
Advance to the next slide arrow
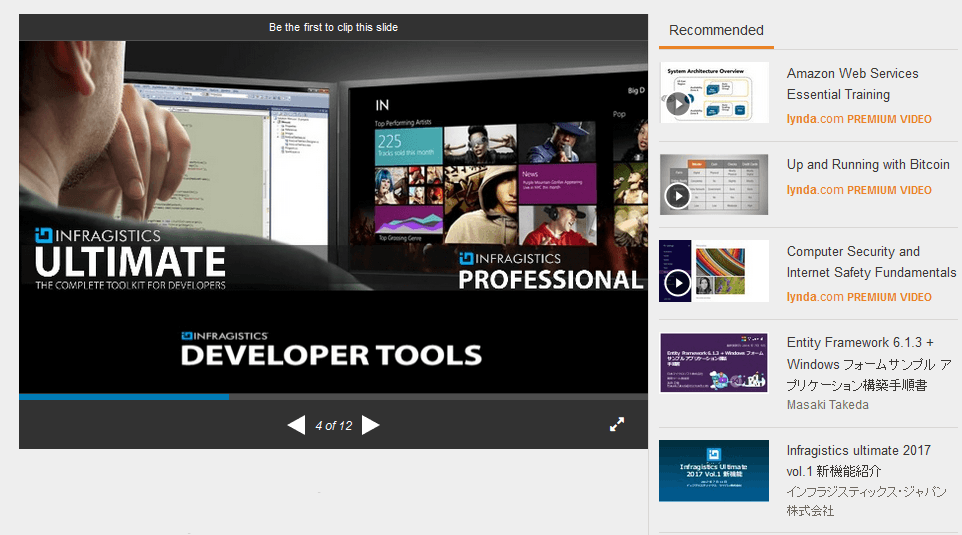coord(371,425)
